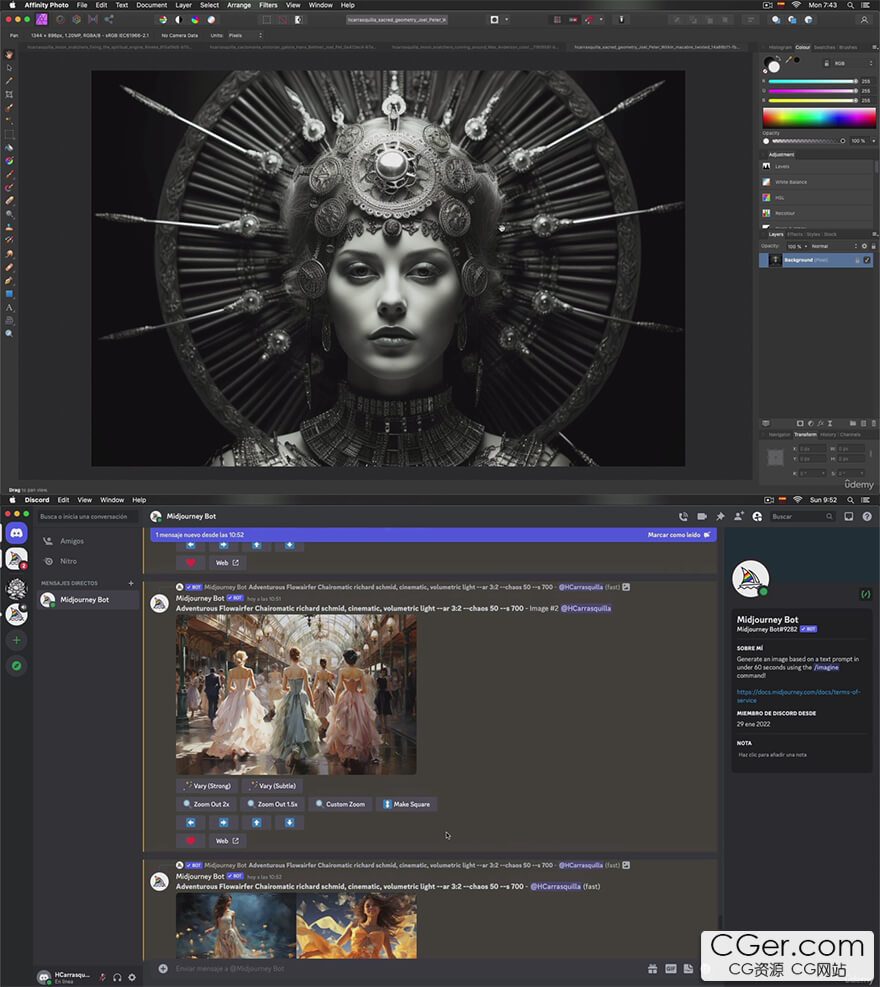Apply Auto White Balance icon

(x=212, y=20)
